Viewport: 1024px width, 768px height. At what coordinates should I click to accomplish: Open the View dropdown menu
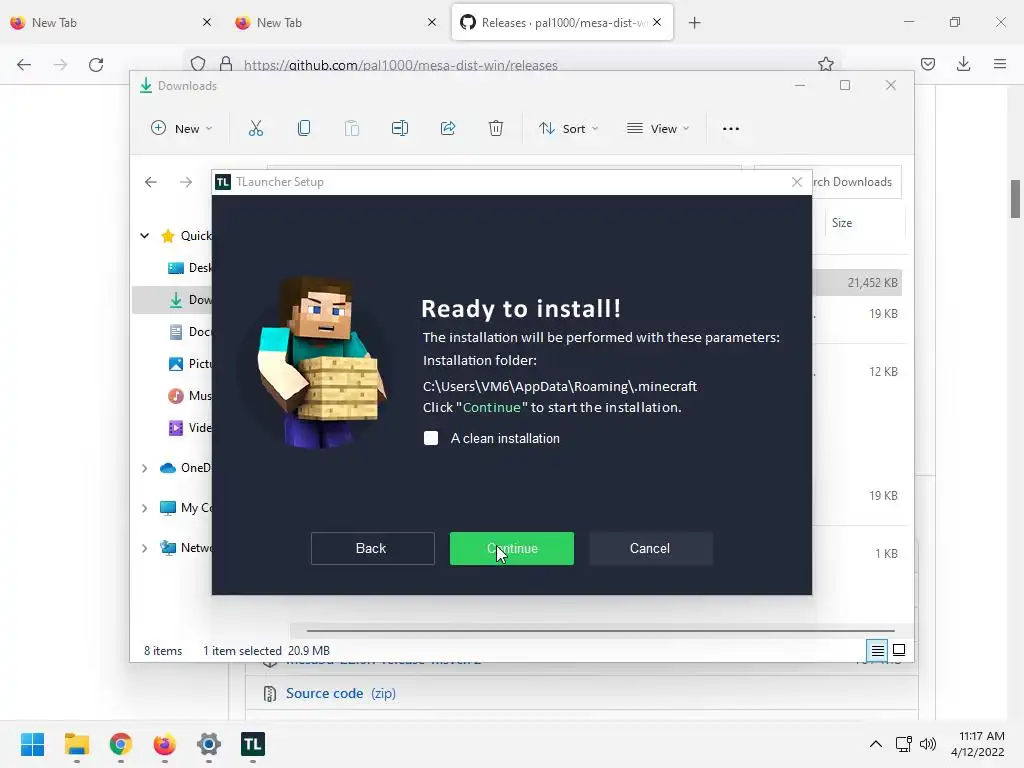(x=658, y=129)
